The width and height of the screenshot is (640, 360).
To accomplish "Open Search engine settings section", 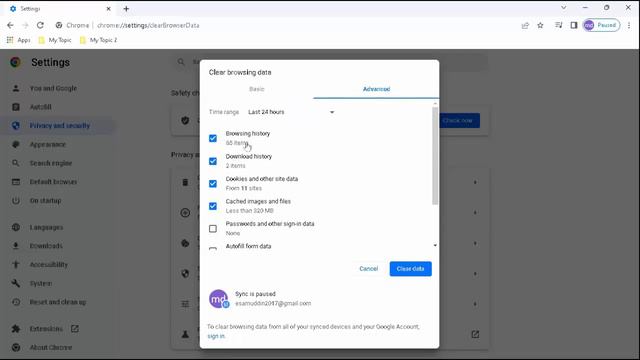I will [51, 163].
